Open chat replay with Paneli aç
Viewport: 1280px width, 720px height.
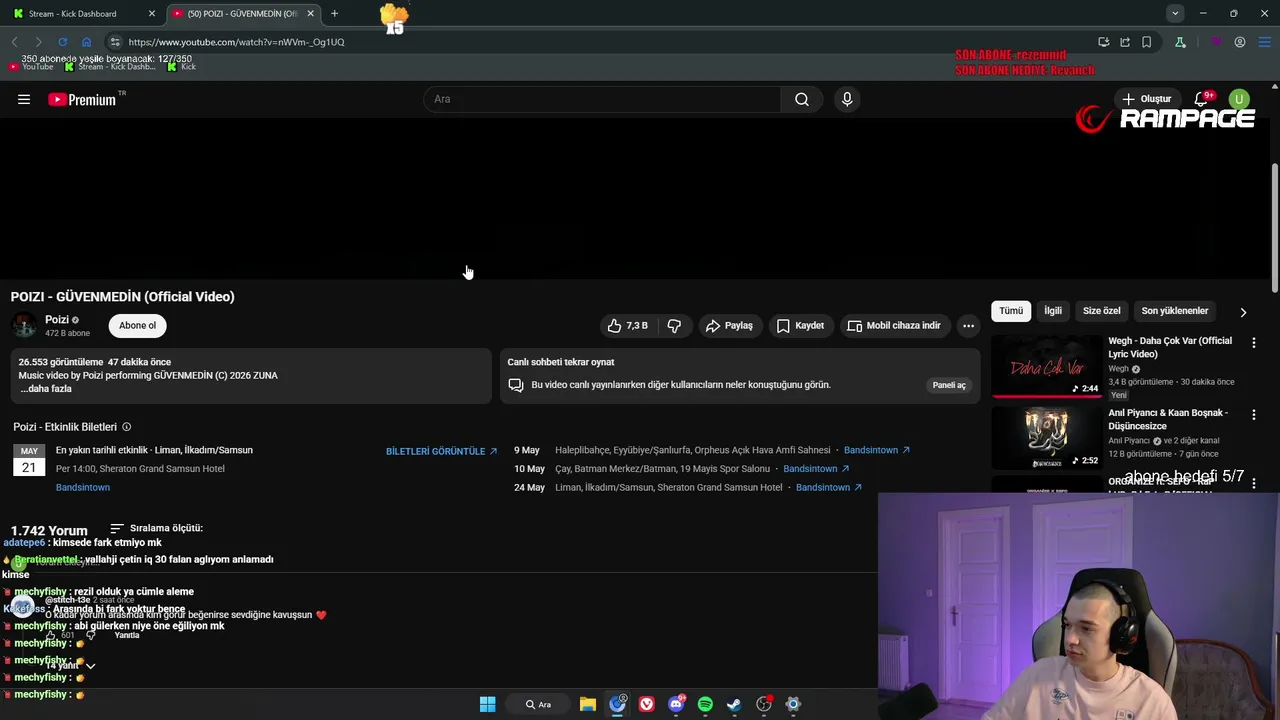(949, 385)
